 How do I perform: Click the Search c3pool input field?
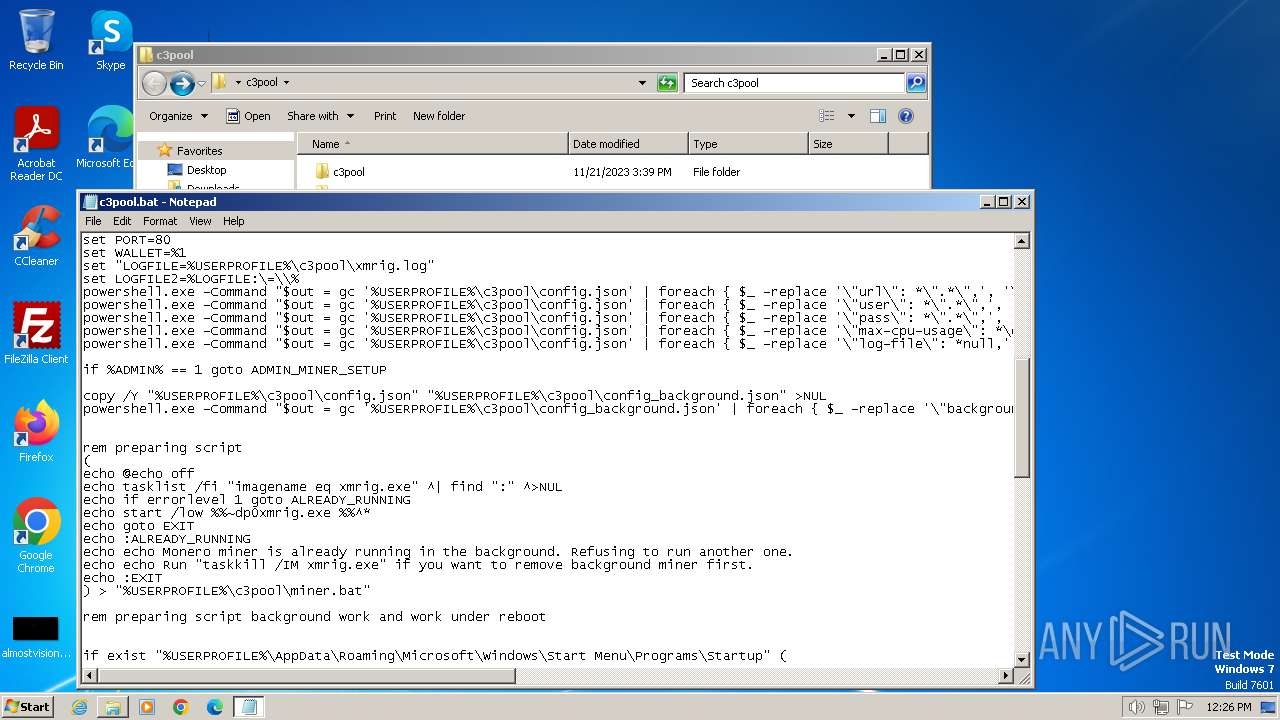pos(794,83)
